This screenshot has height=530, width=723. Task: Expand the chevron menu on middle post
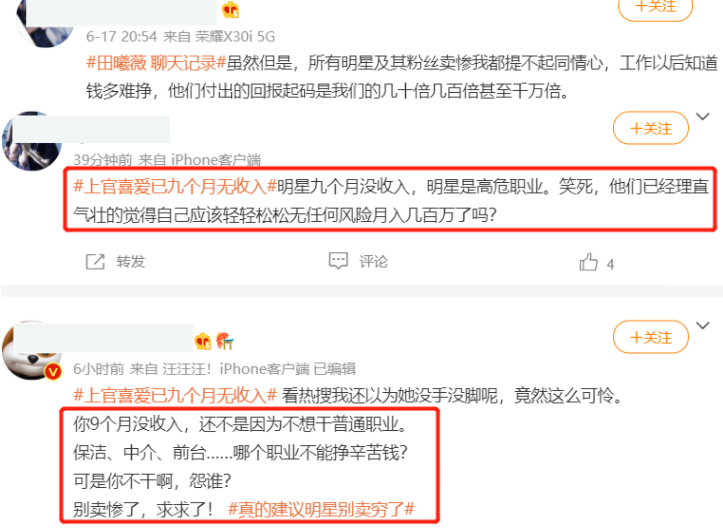[x=702, y=117]
